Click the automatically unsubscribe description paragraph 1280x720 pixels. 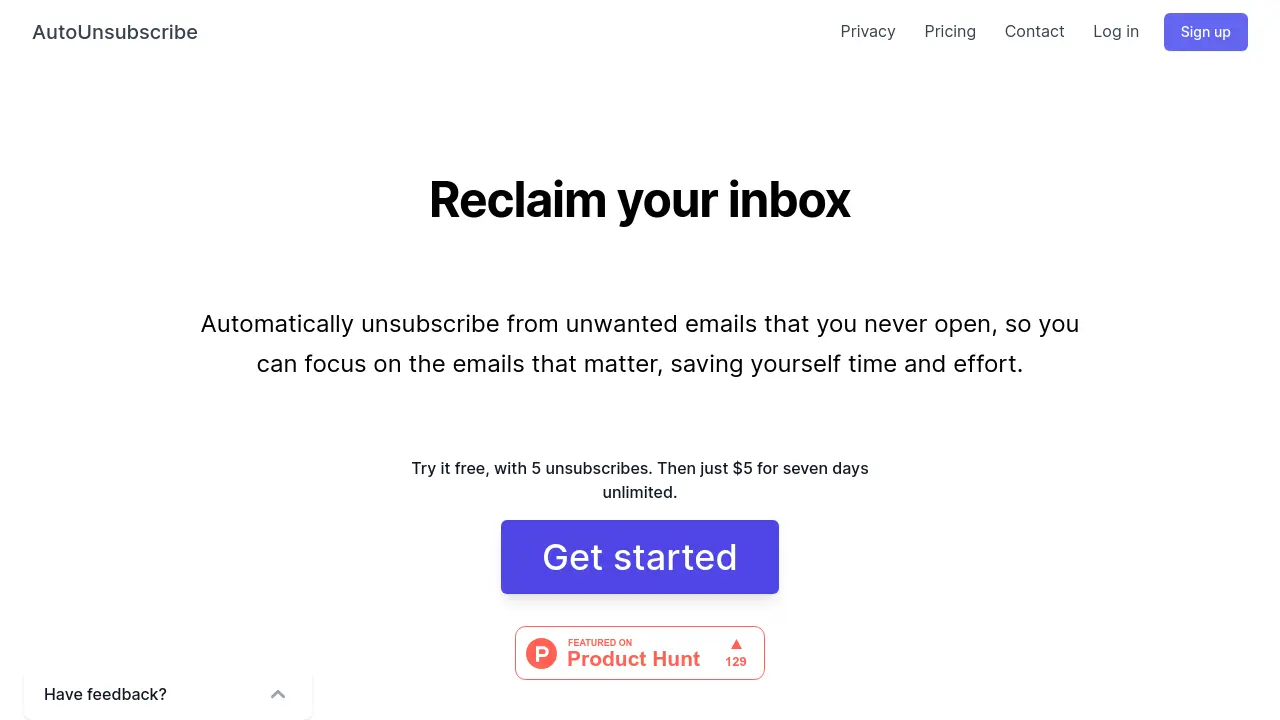[x=640, y=344]
